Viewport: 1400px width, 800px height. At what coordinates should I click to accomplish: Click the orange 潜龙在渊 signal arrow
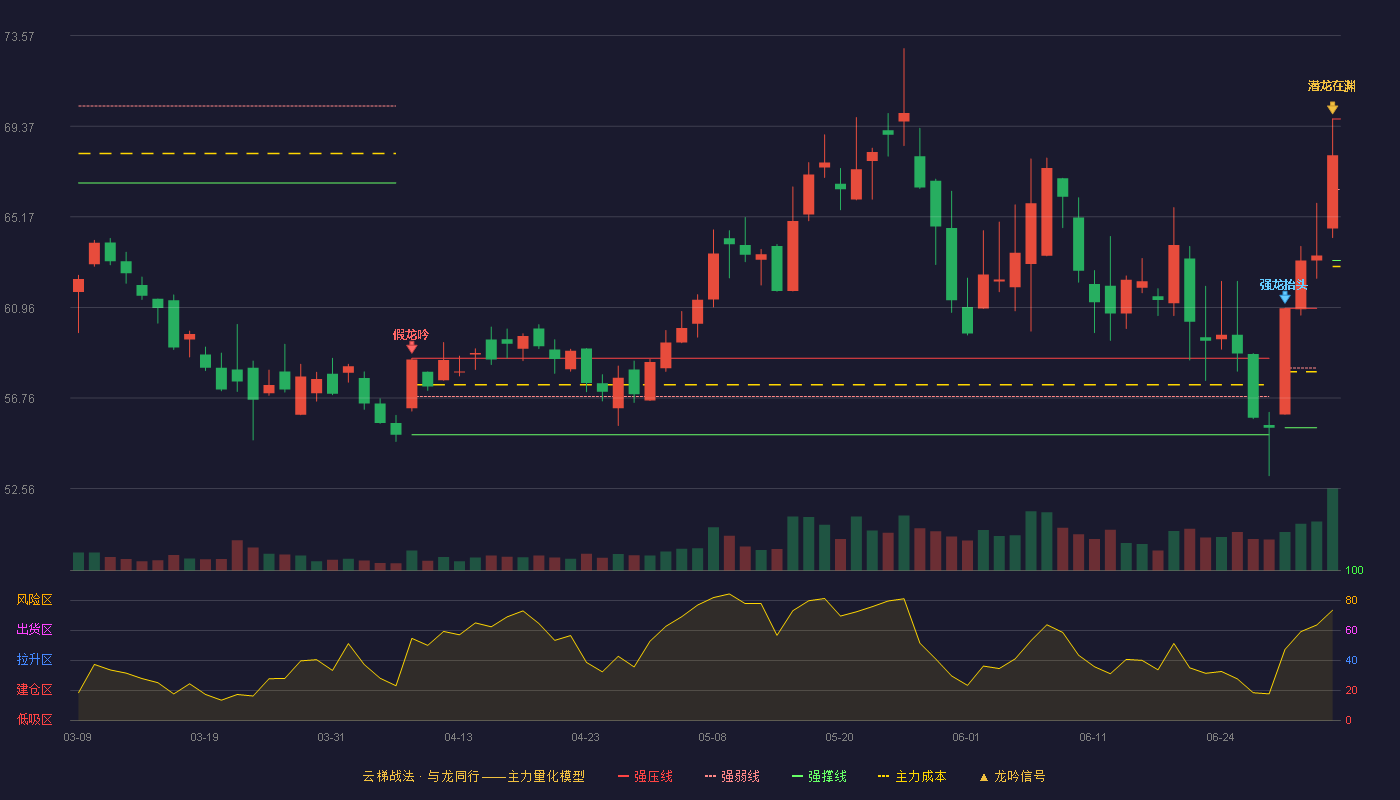(1332, 108)
